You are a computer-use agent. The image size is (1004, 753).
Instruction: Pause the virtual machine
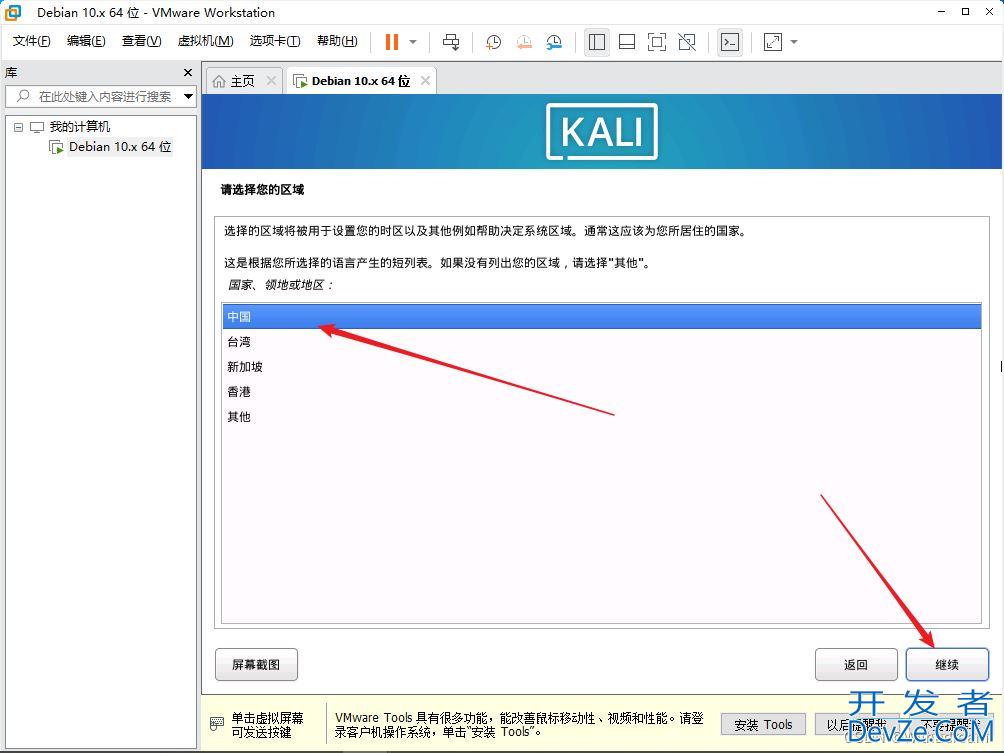point(391,42)
